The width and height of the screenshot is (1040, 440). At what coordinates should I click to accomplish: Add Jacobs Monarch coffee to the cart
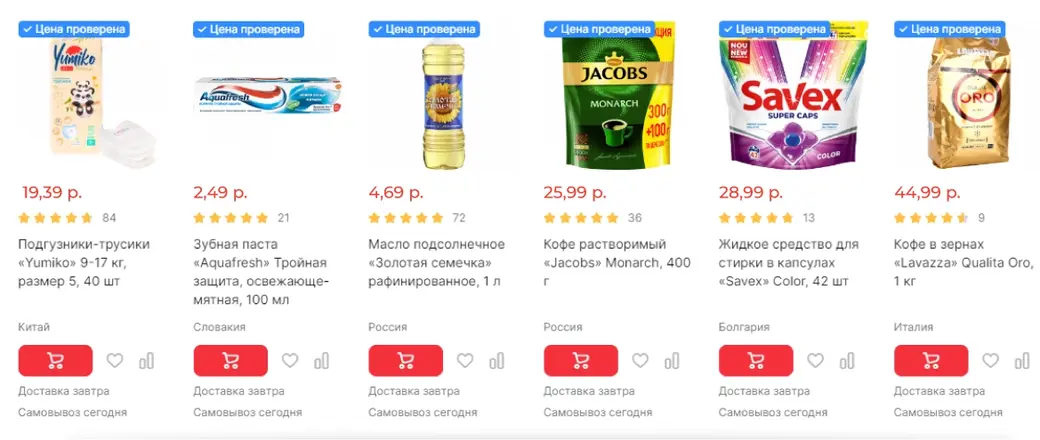click(581, 360)
